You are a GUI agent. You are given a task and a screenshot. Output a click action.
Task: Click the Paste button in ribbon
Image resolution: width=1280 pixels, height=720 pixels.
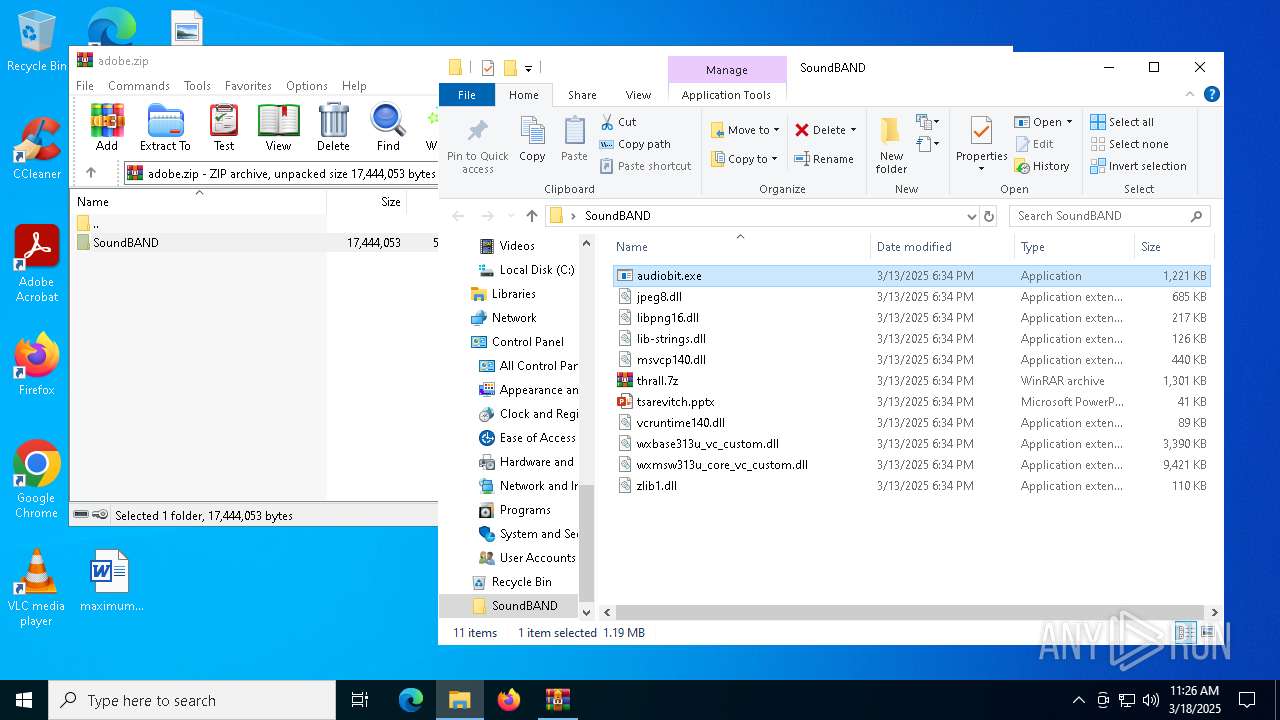coord(574,139)
